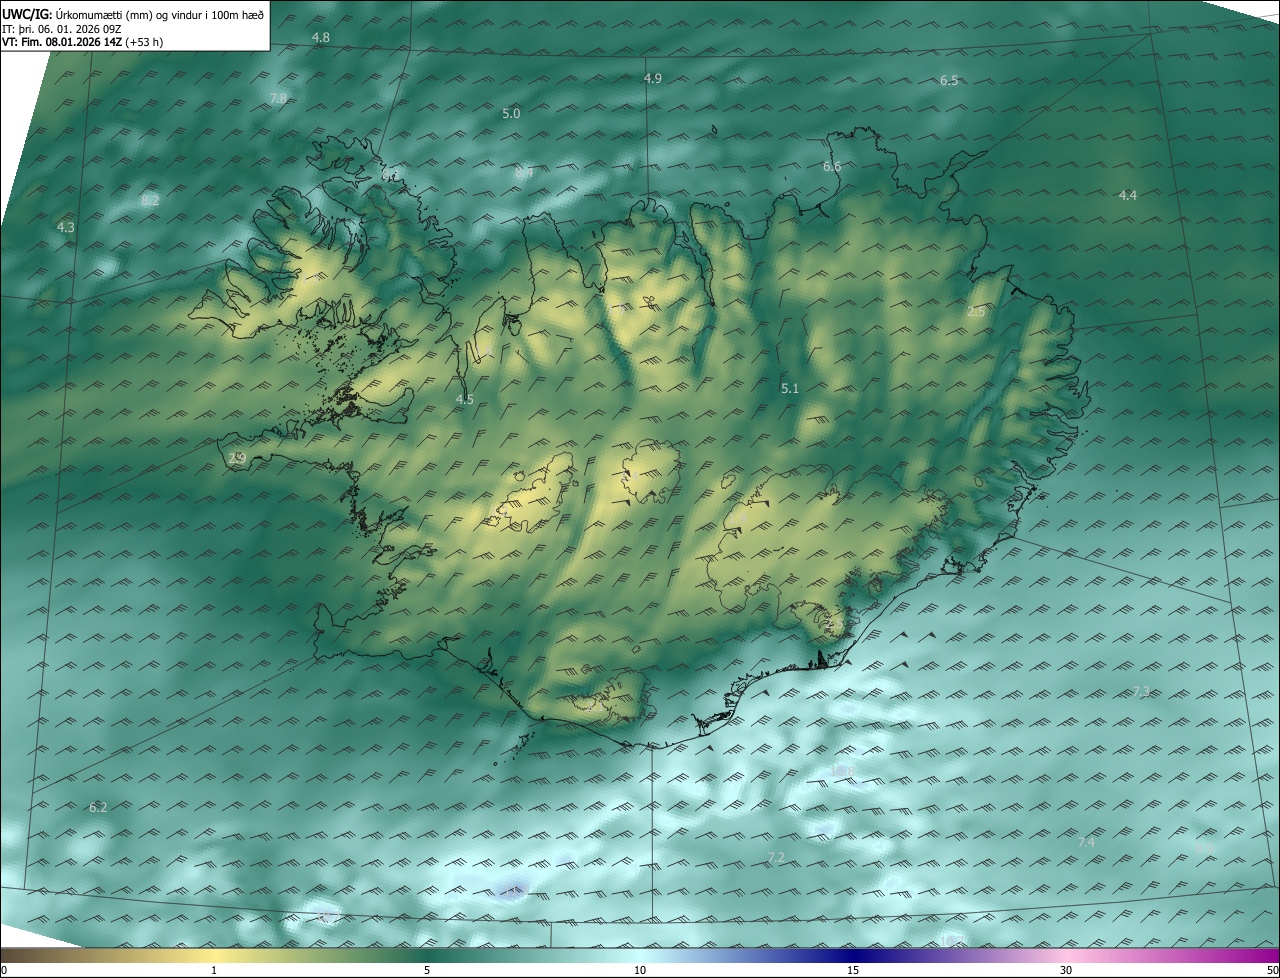Select the map value '4.8'
The height and width of the screenshot is (978, 1280).
coord(321,38)
